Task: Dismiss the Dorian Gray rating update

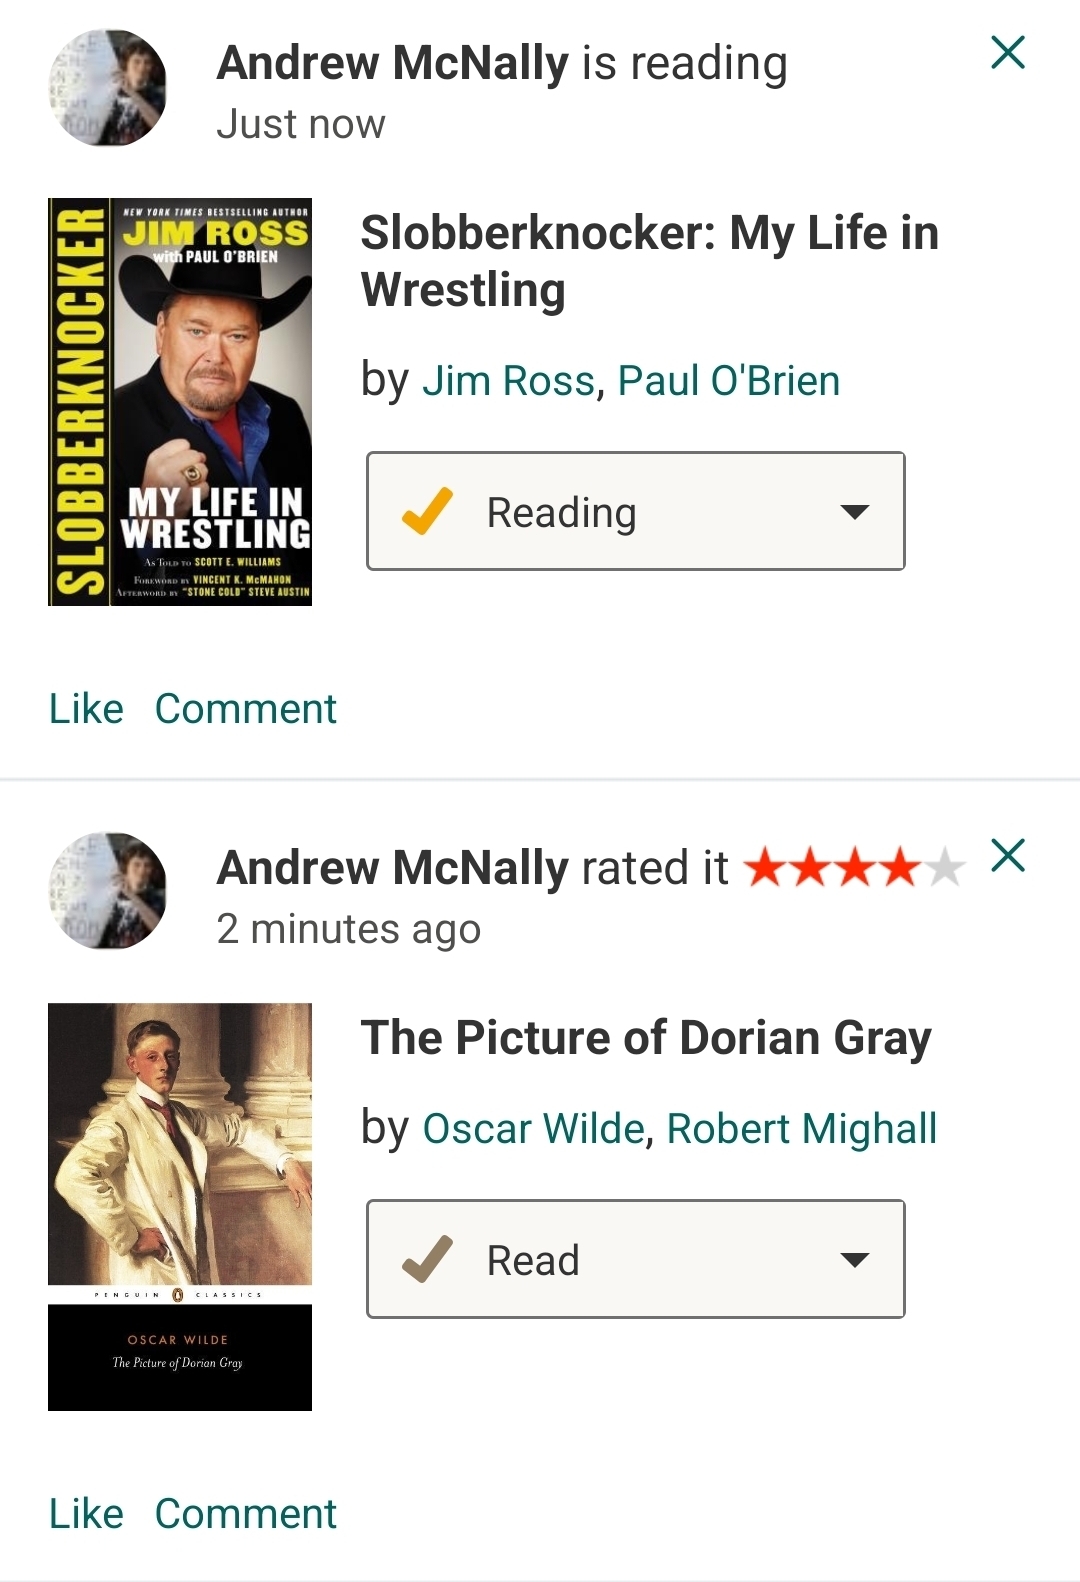Action: [x=1008, y=856]
